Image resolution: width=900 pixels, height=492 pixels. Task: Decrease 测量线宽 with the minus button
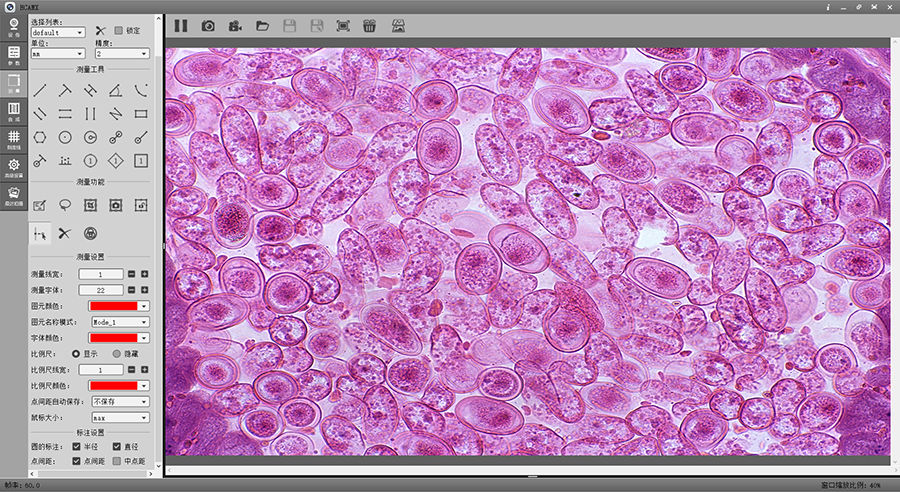pos(131,274)
